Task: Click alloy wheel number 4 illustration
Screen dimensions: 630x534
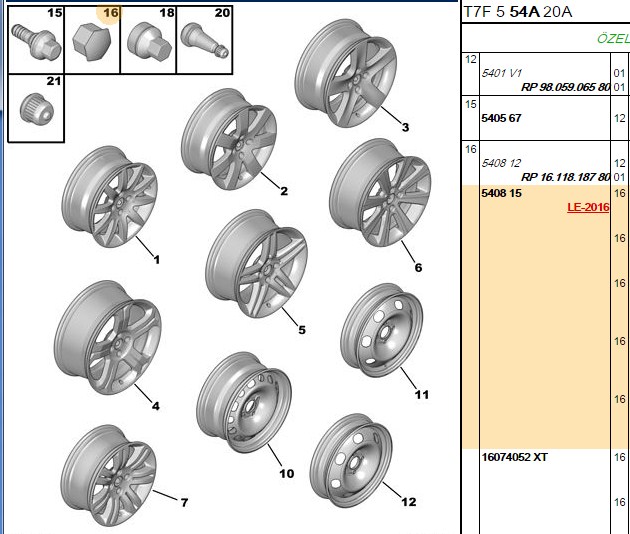Action: (108, 338)
